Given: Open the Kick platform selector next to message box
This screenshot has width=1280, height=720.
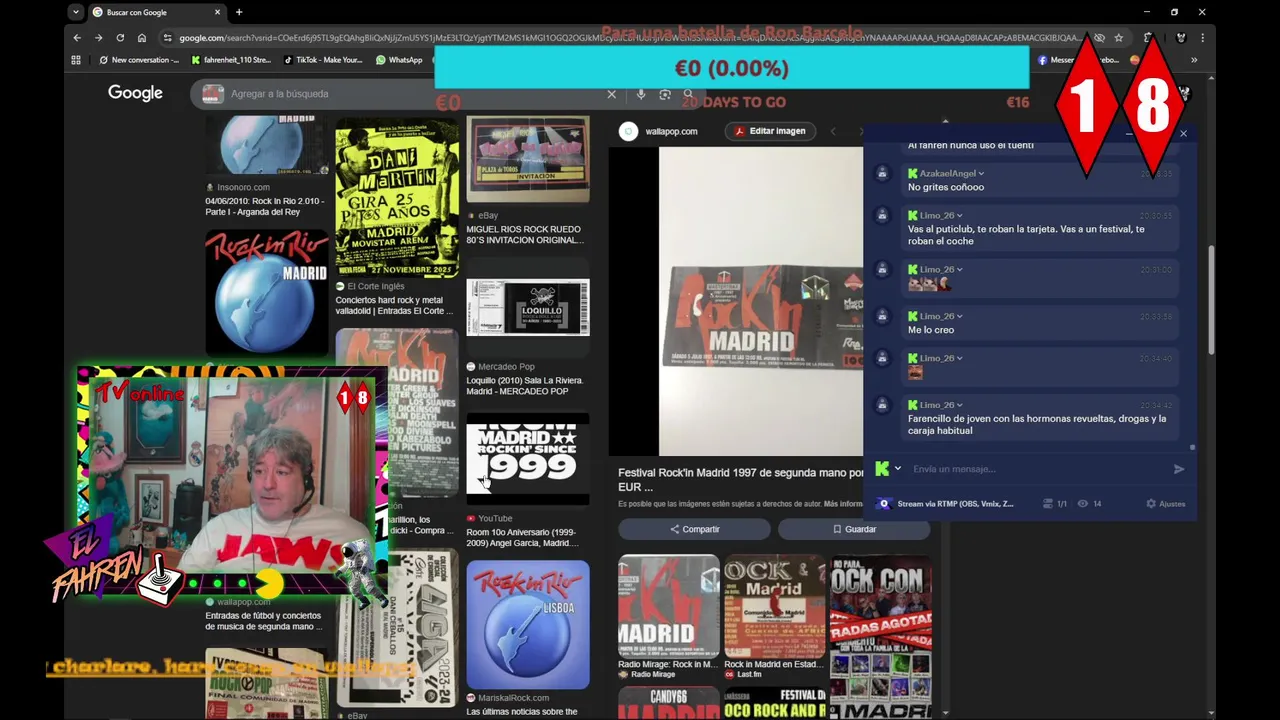Looking at the screenshot, I should click(x=888, y=468).
